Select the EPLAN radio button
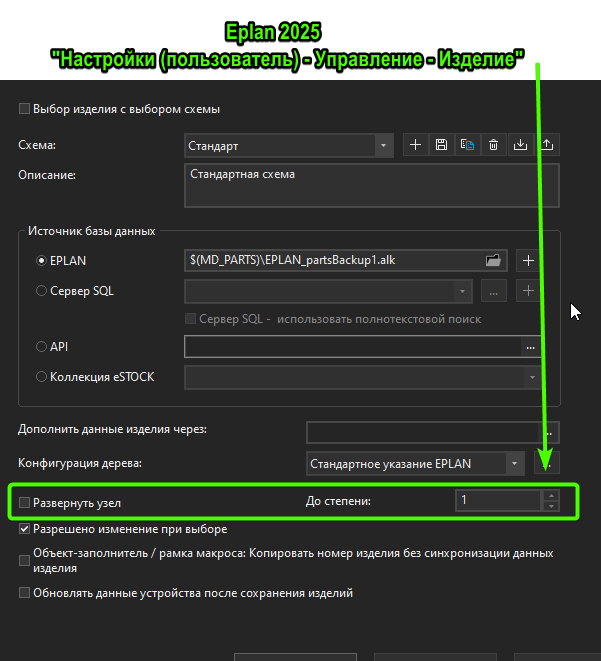The image size is (601, 661). point(41,261)
